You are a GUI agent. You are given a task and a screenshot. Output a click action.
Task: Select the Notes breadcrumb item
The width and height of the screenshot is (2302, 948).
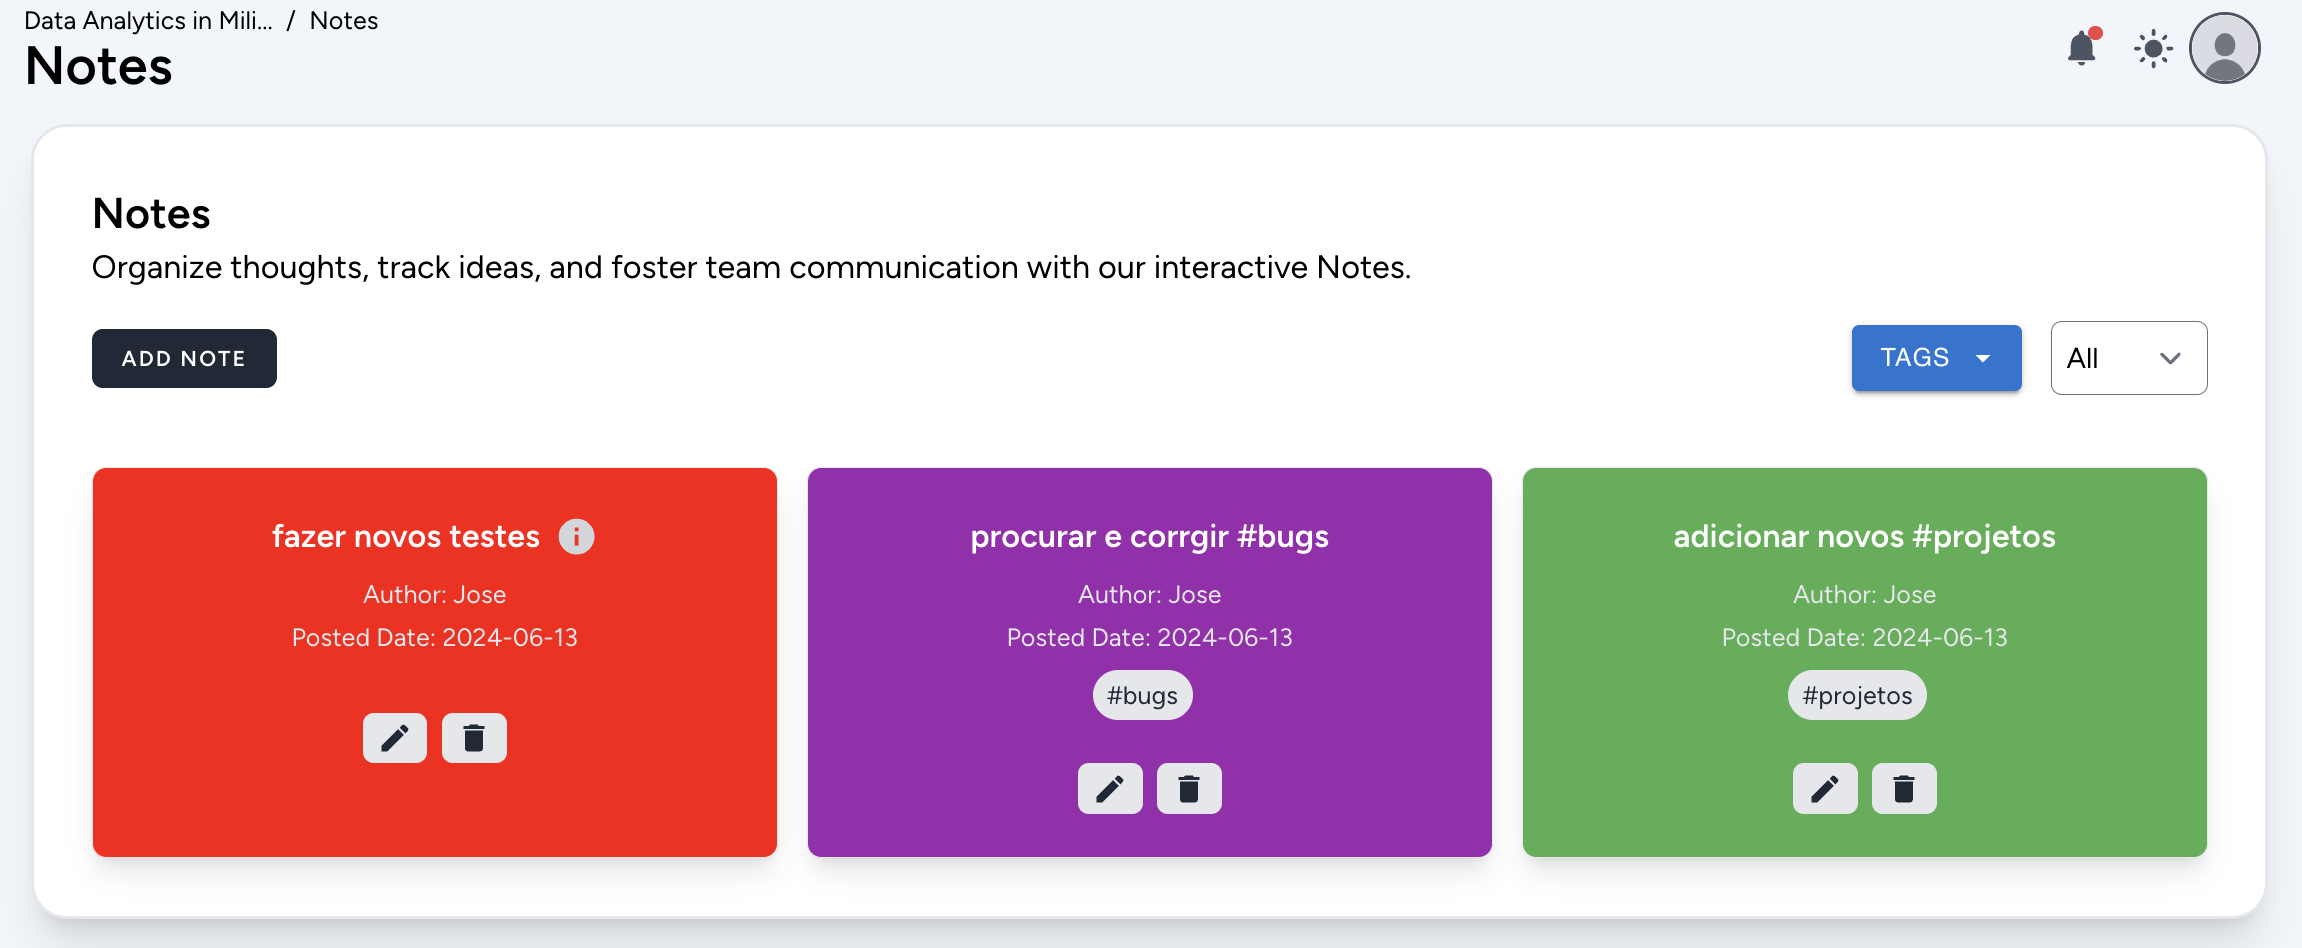tap(344, 21)
